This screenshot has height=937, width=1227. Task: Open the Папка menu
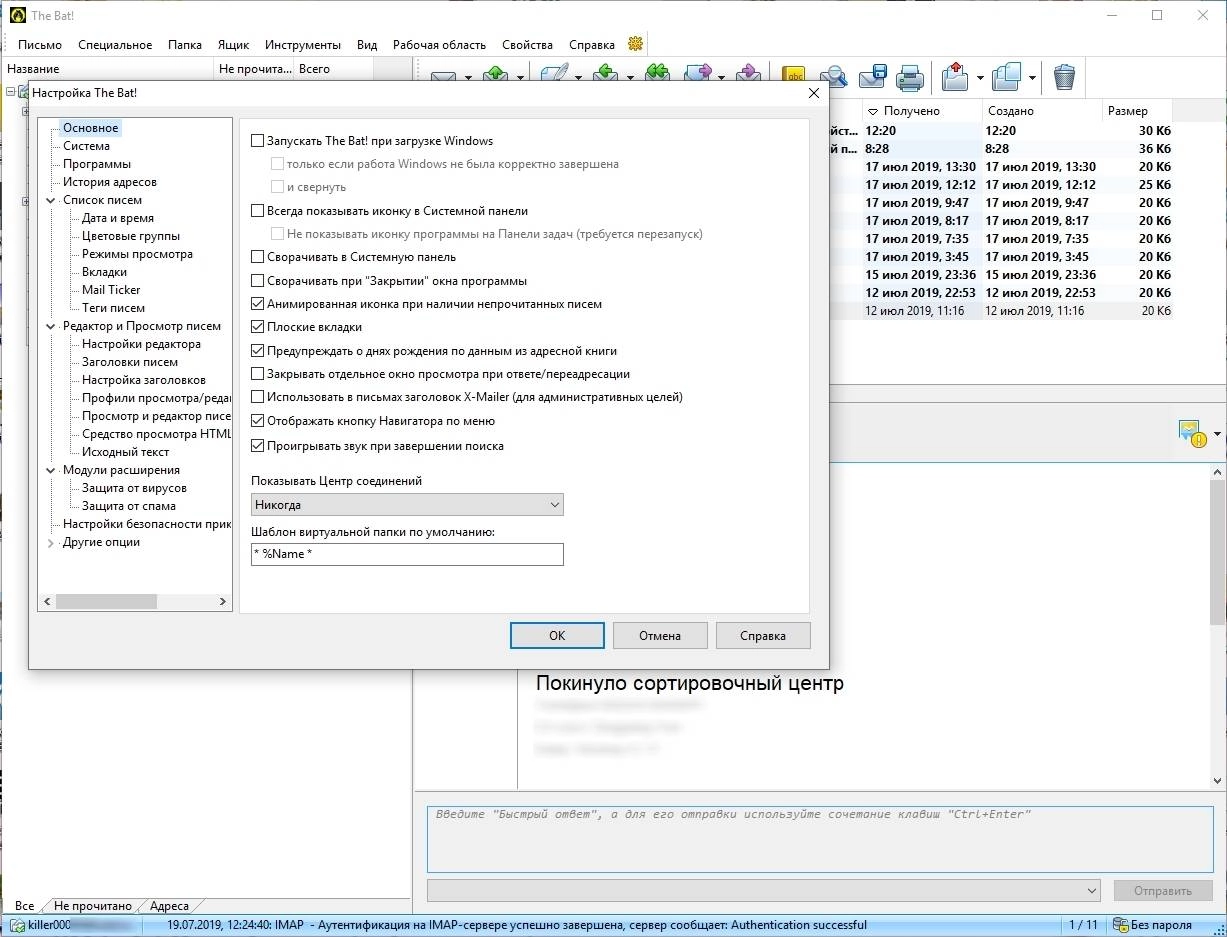pyautogui.click(x=185, y=45)
